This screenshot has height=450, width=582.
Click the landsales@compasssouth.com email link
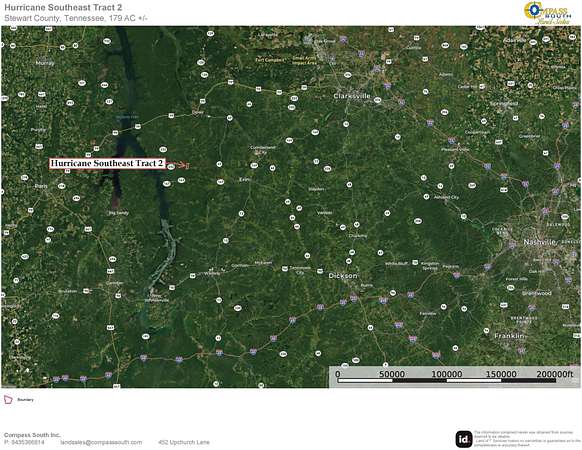pyautogui.click(x=101, y=442)
